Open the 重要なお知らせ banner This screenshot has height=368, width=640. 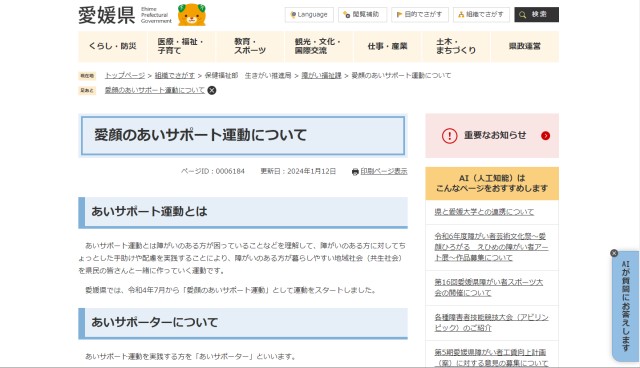tap(492, 135)
